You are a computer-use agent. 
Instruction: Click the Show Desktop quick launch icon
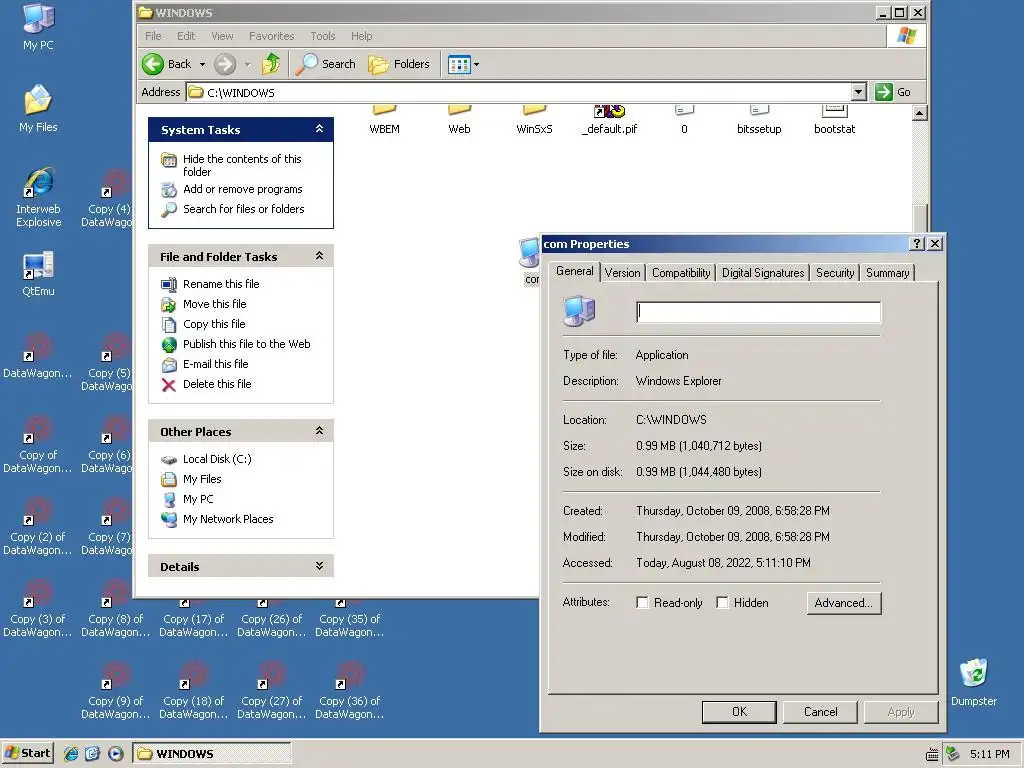(93, 753)
